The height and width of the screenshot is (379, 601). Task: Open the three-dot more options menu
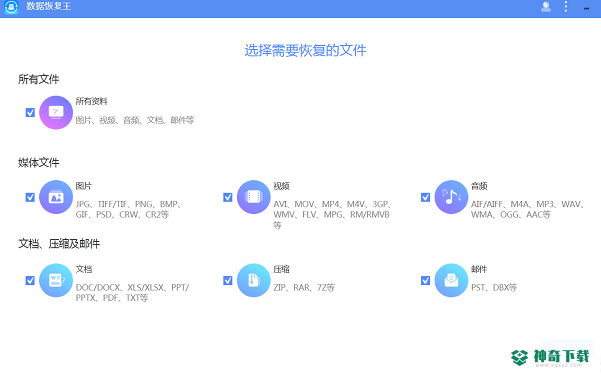coord(566,7)
